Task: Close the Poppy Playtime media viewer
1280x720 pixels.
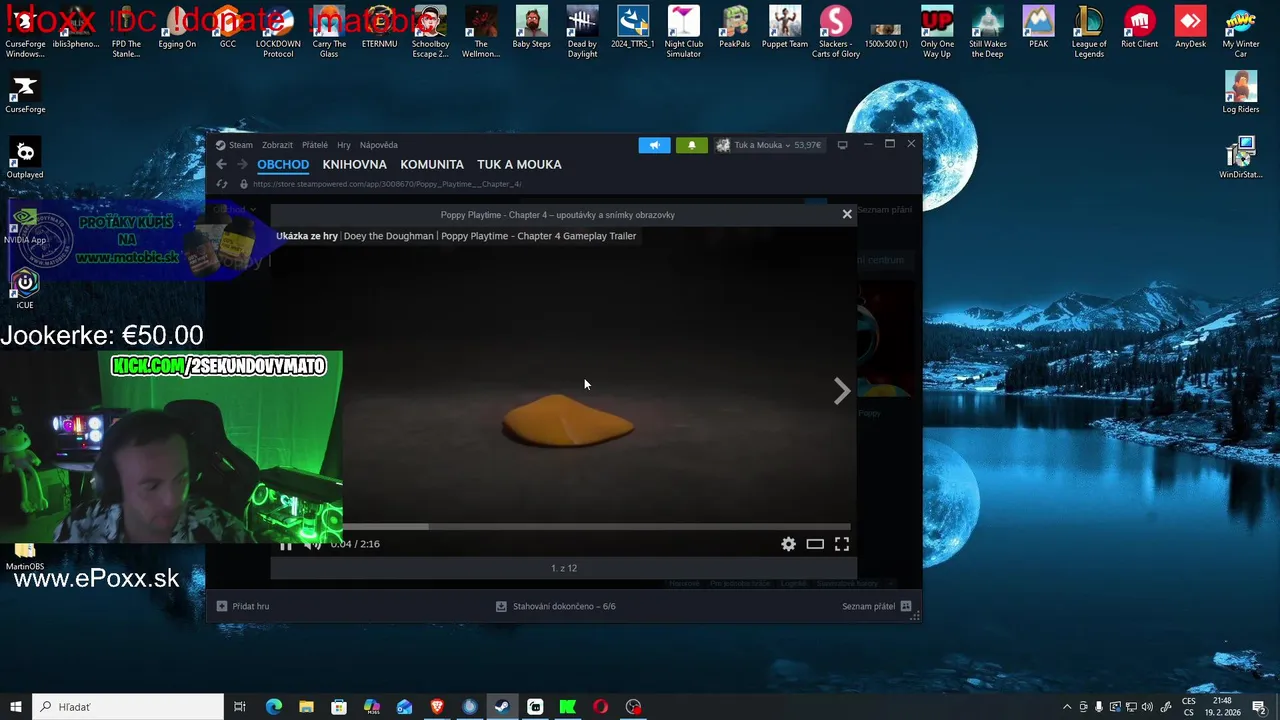Action: pos(847,214)
